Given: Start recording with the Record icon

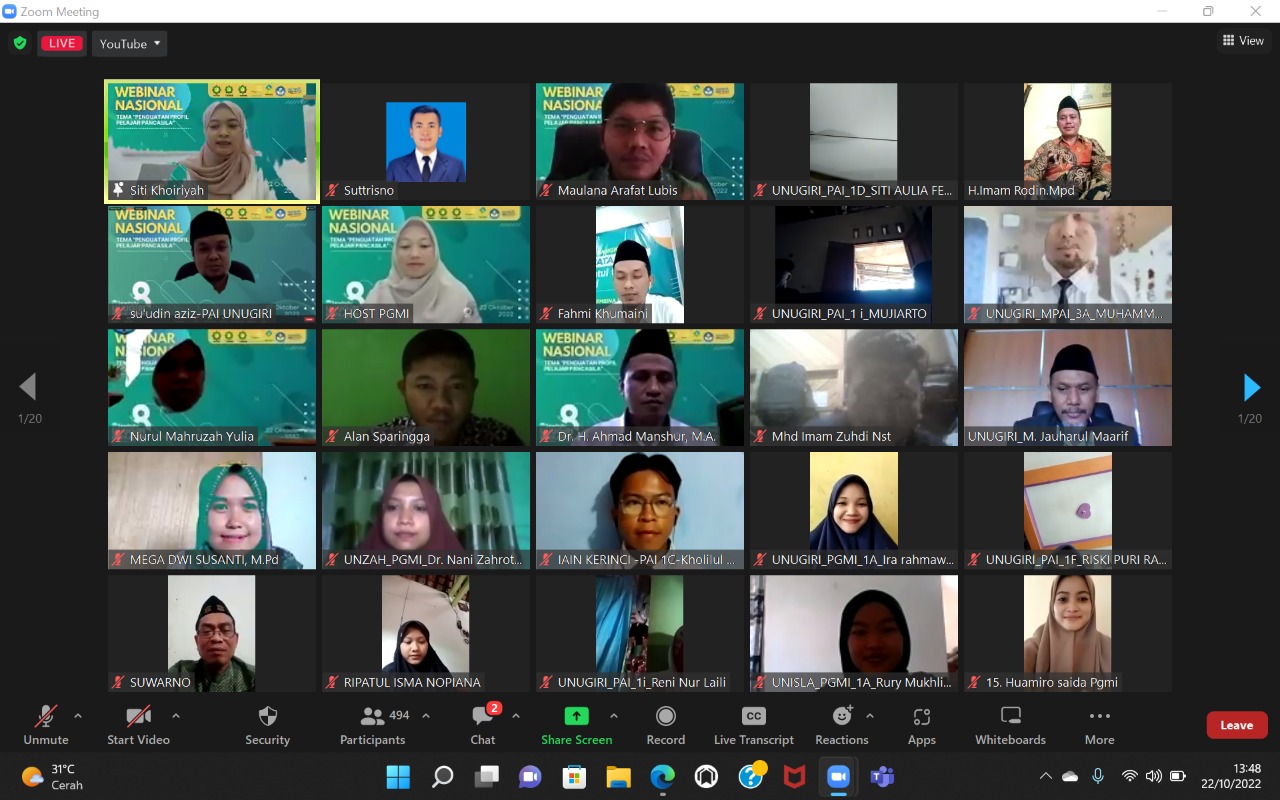Looking at the screenshot, I should click(x=665, y=717).
